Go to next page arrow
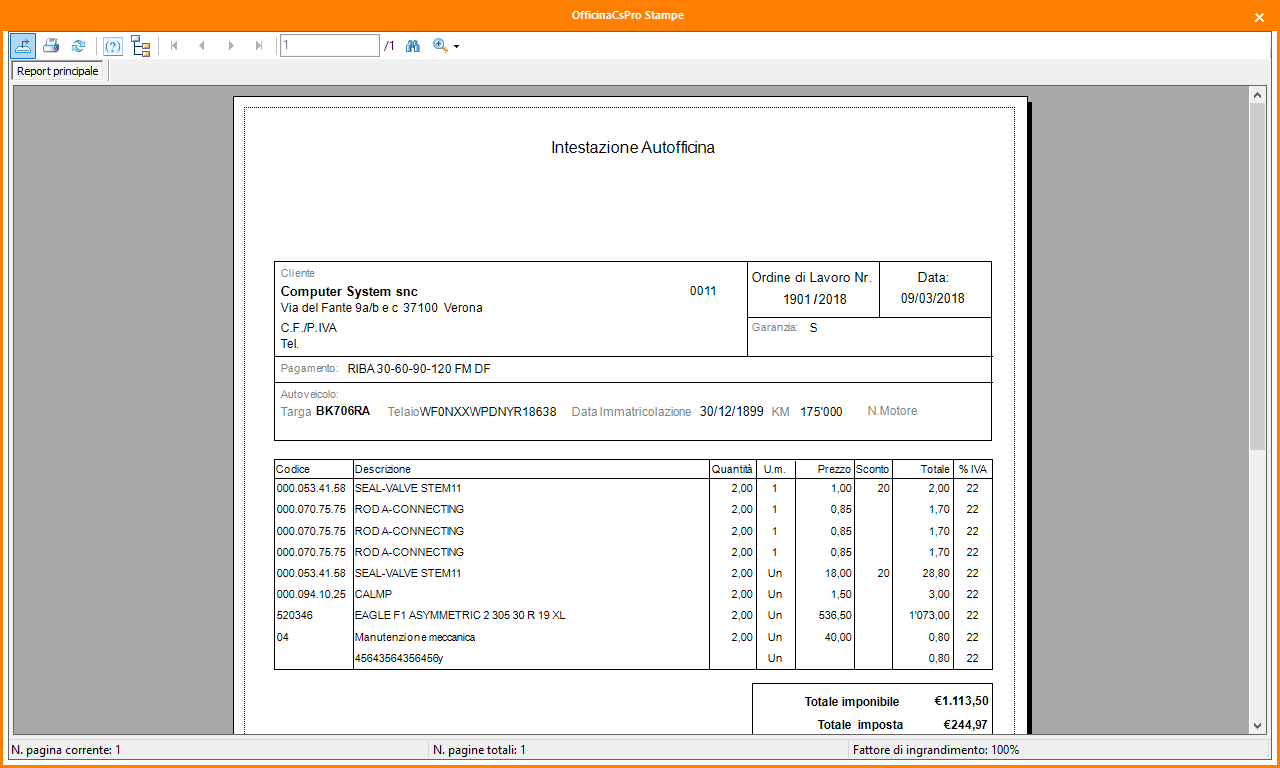 tap(231, 46)
